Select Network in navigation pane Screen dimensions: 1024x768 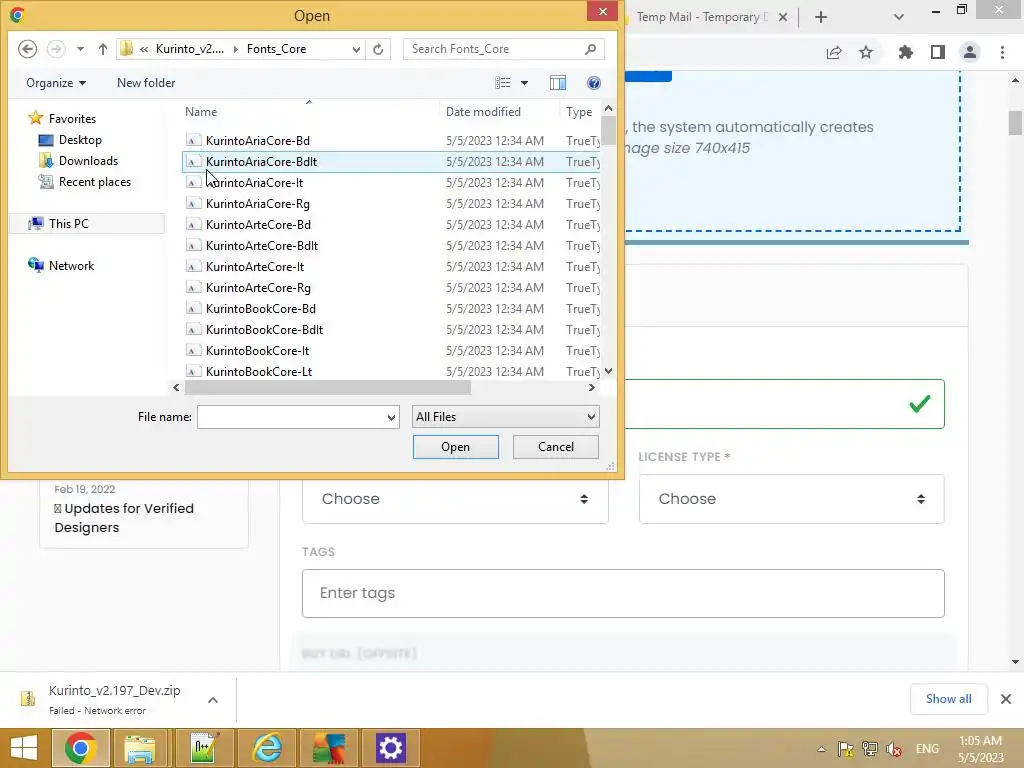tap(71, 266)
